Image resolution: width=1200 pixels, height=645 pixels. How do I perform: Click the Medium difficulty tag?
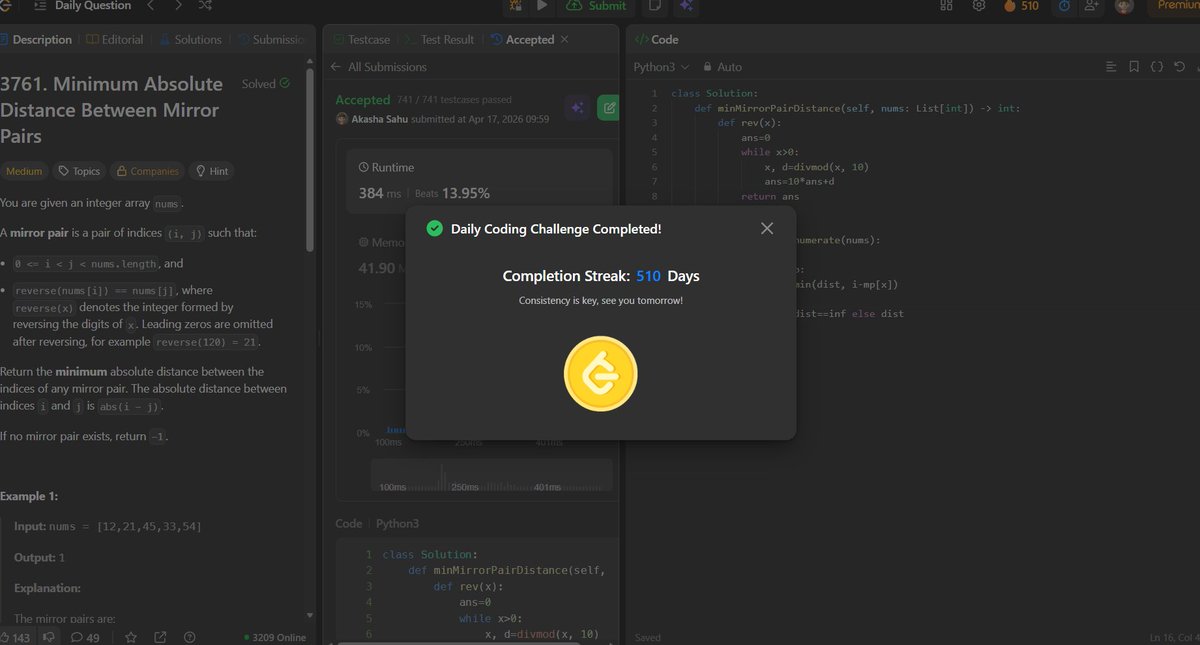tap(24, 171)
